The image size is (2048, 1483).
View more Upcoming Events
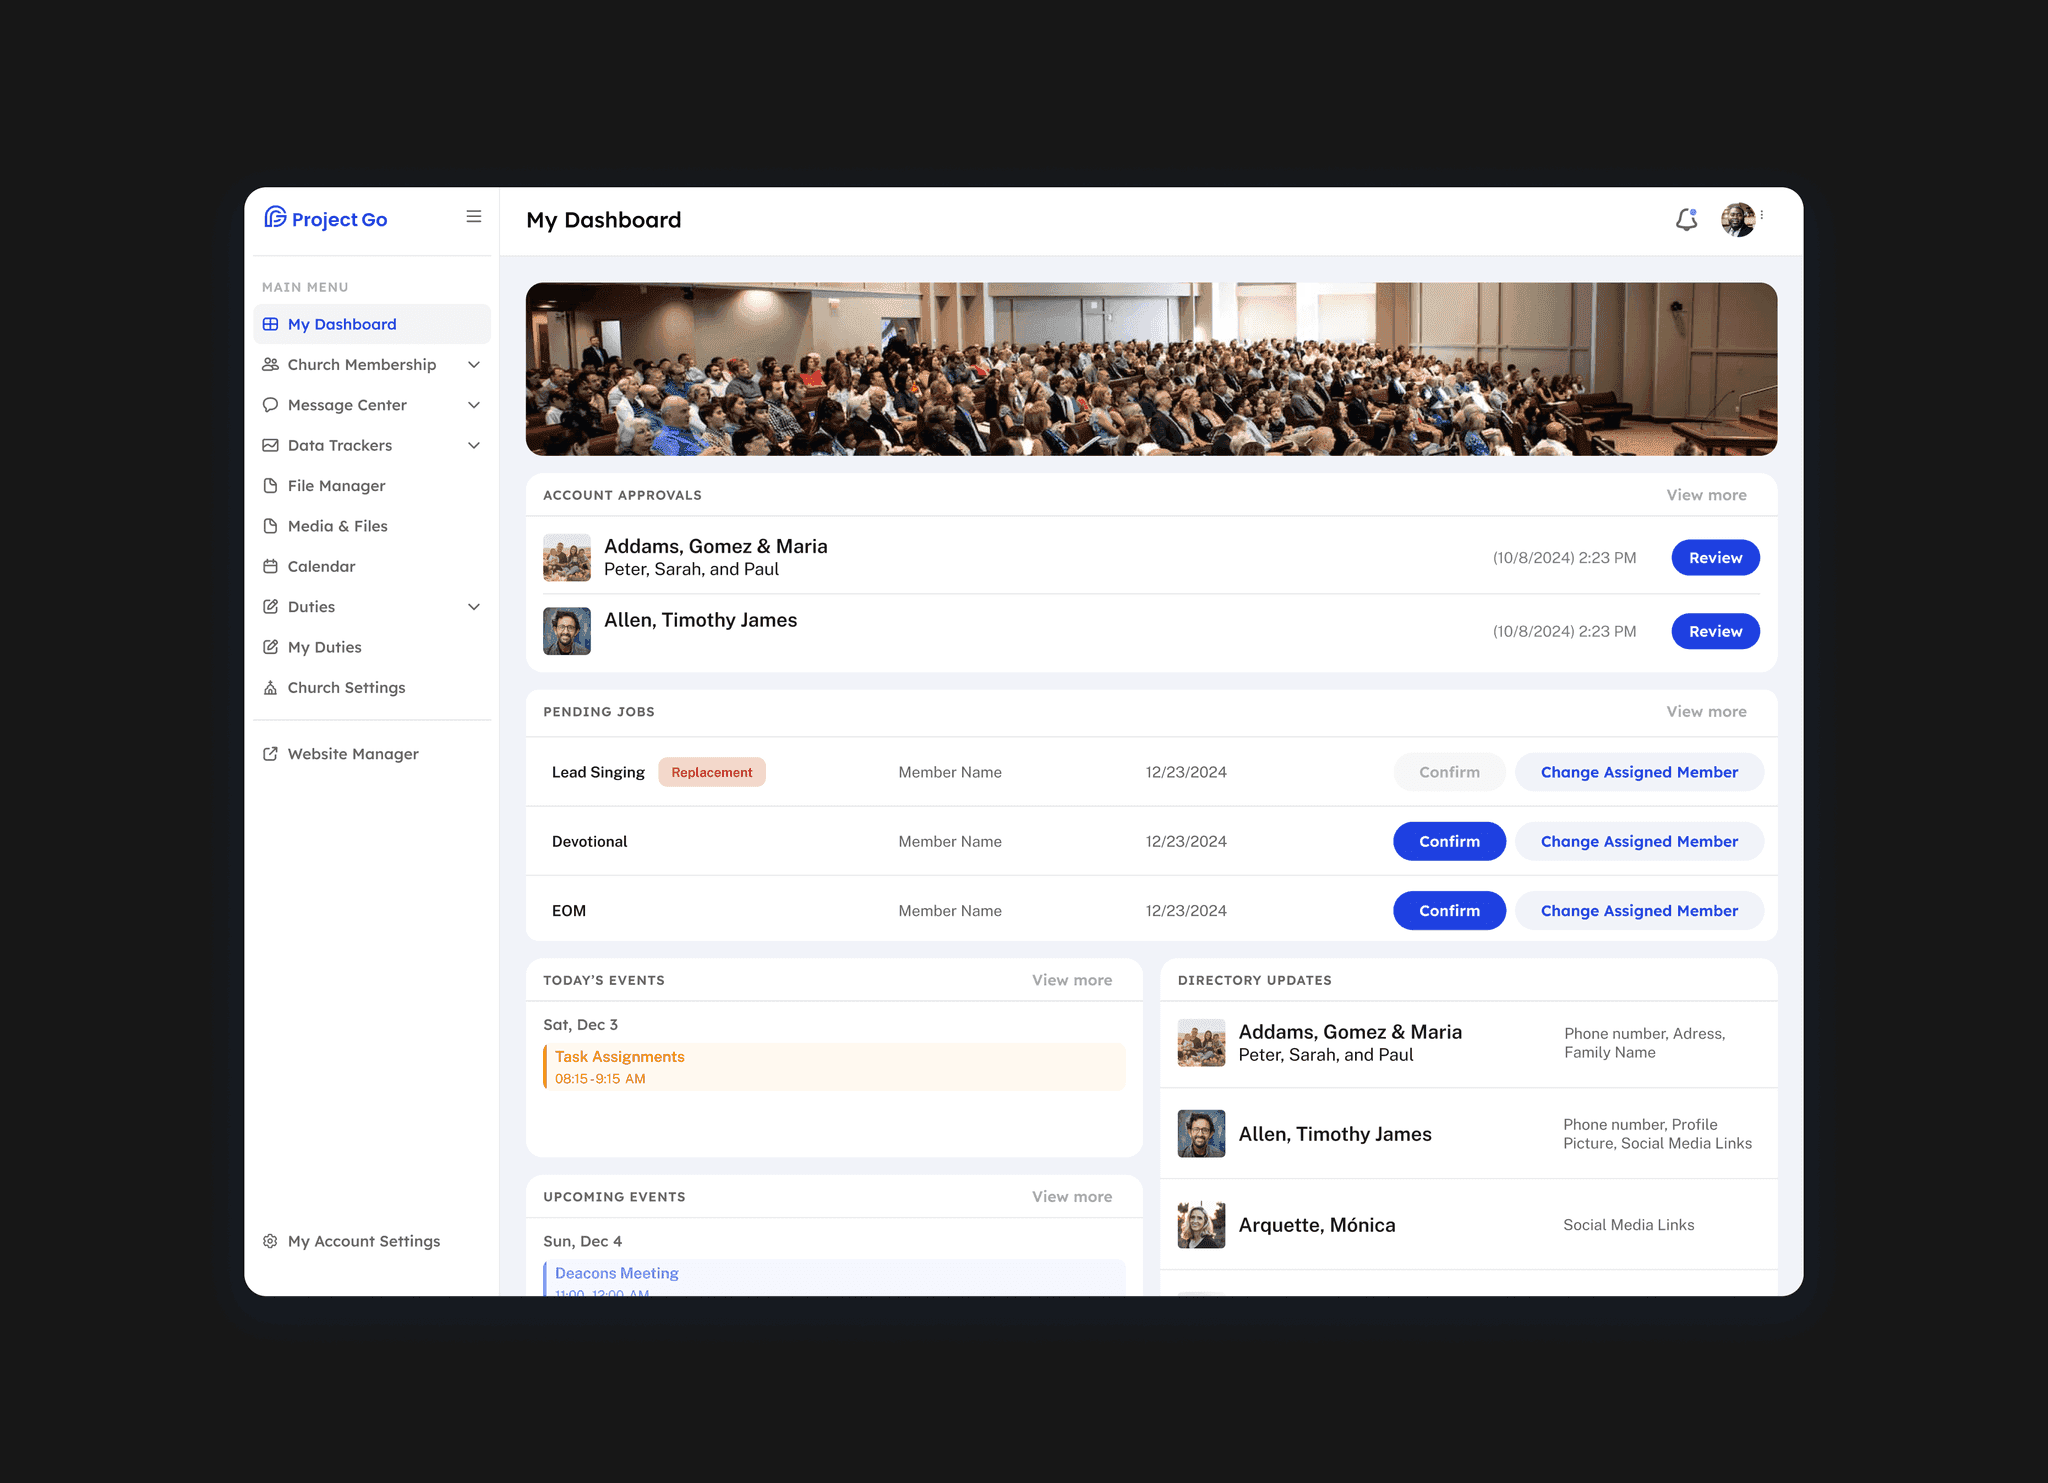click(1072, 1197)
